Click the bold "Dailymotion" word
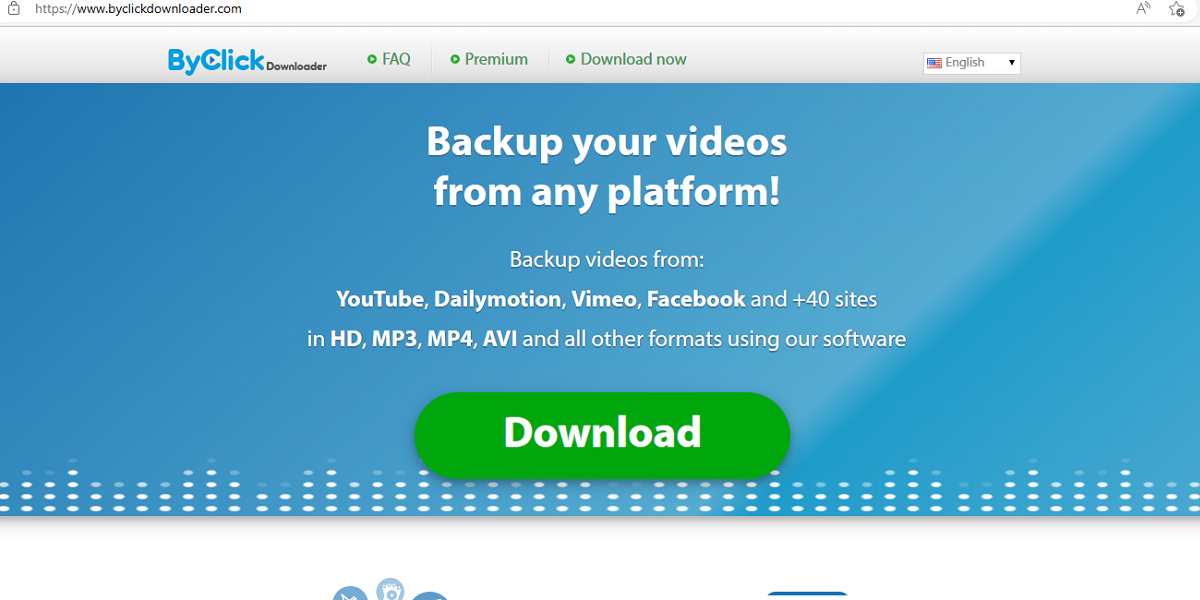 [498, 299]
